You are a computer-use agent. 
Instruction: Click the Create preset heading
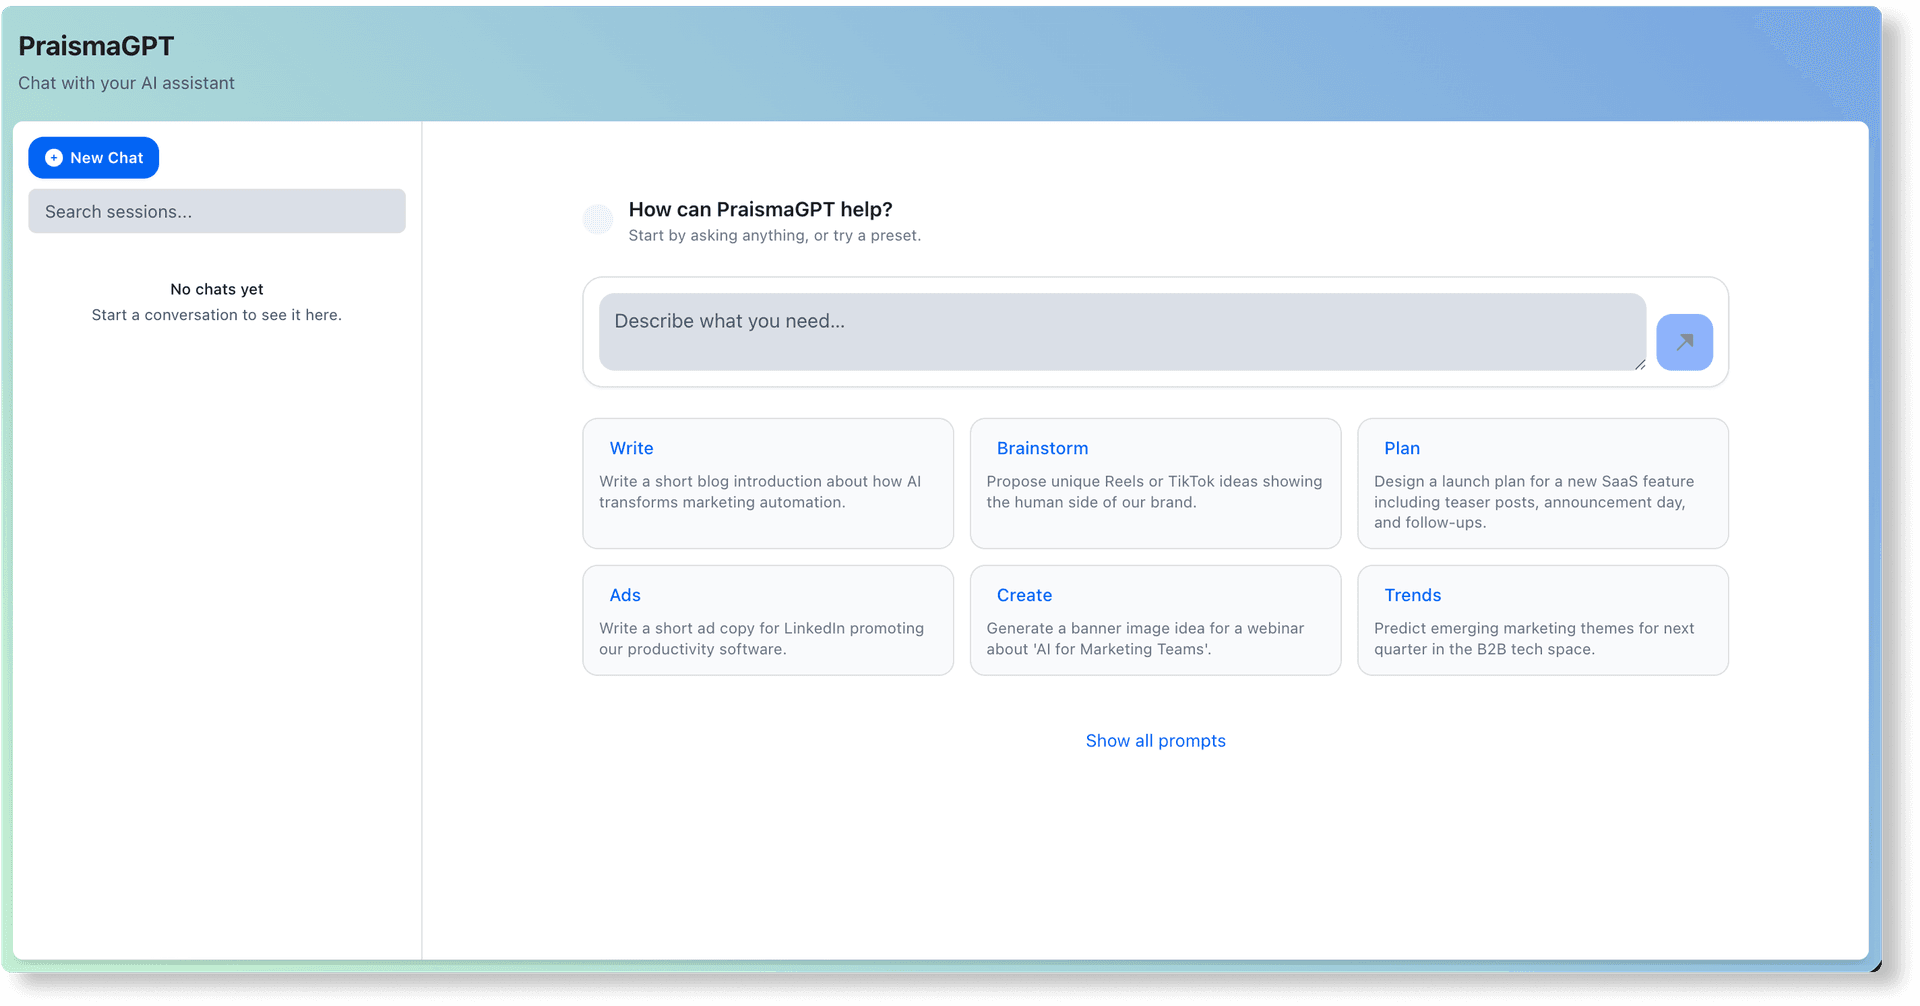point(1024,595)
